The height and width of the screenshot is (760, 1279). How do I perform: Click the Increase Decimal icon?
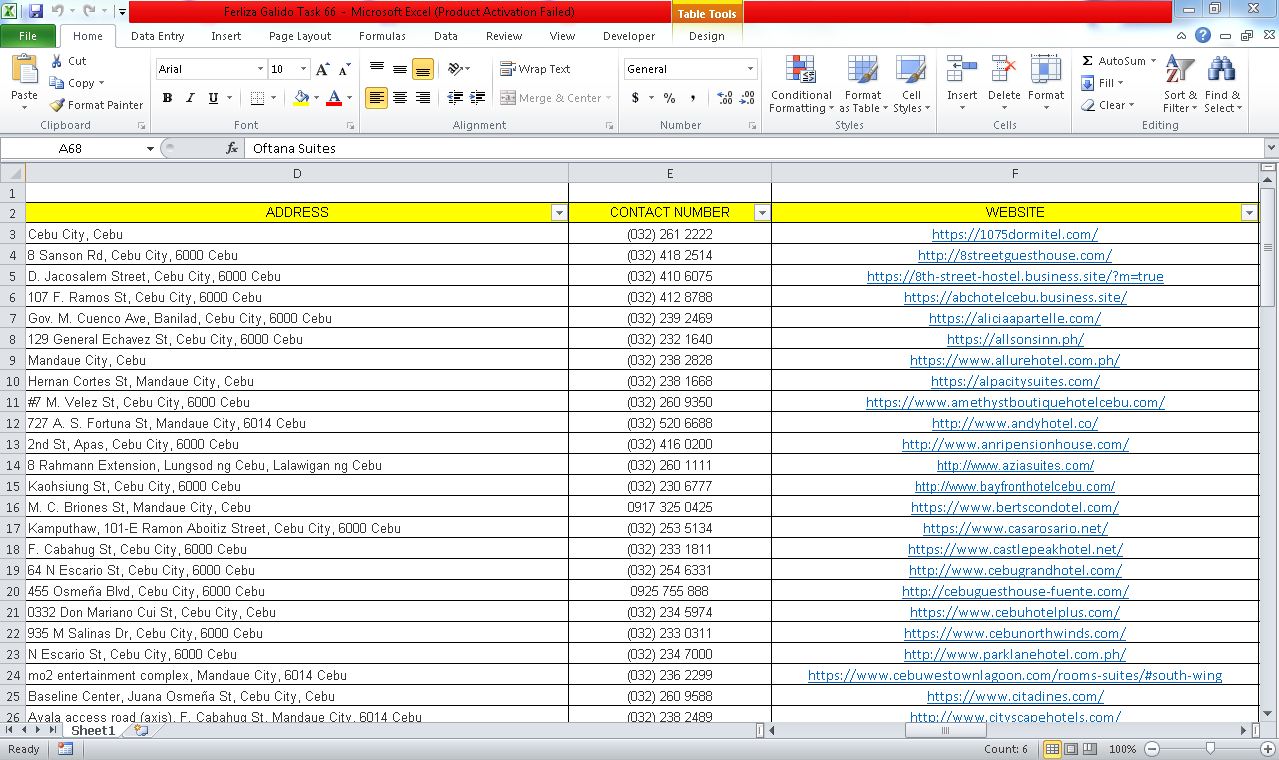click(721, 98)
